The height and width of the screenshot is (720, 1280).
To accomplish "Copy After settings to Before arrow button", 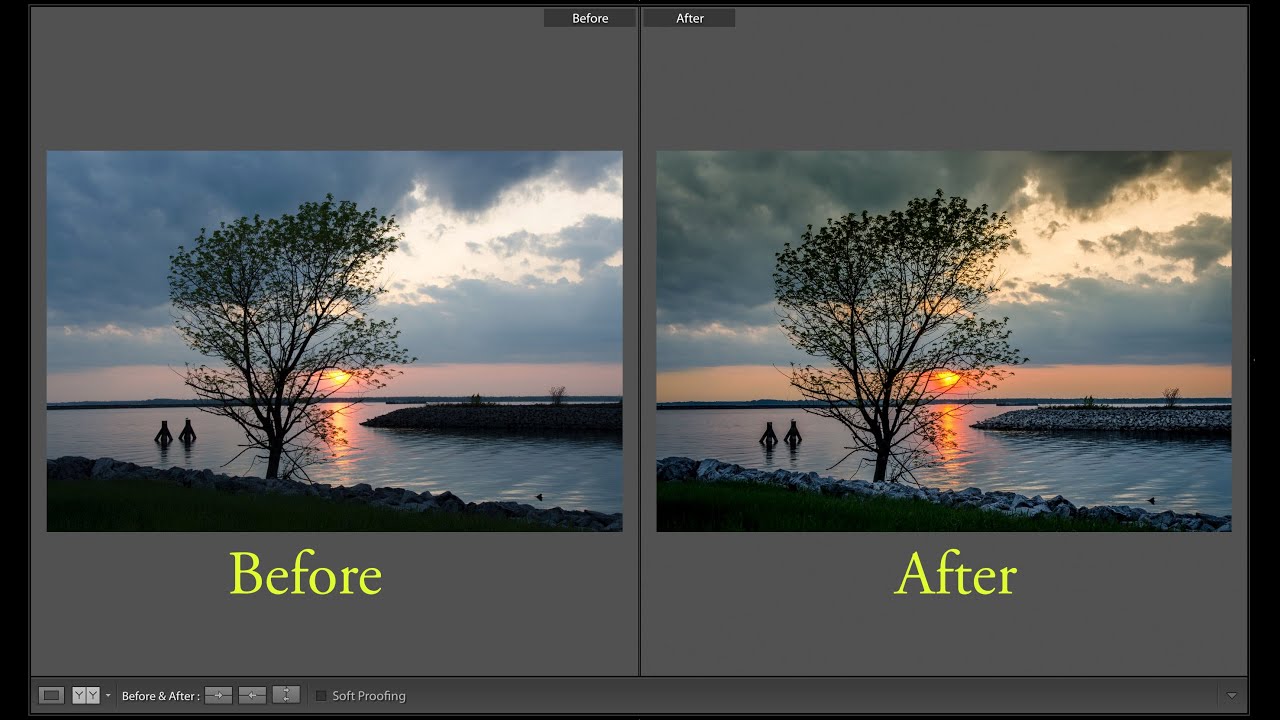I will [252, 695].
